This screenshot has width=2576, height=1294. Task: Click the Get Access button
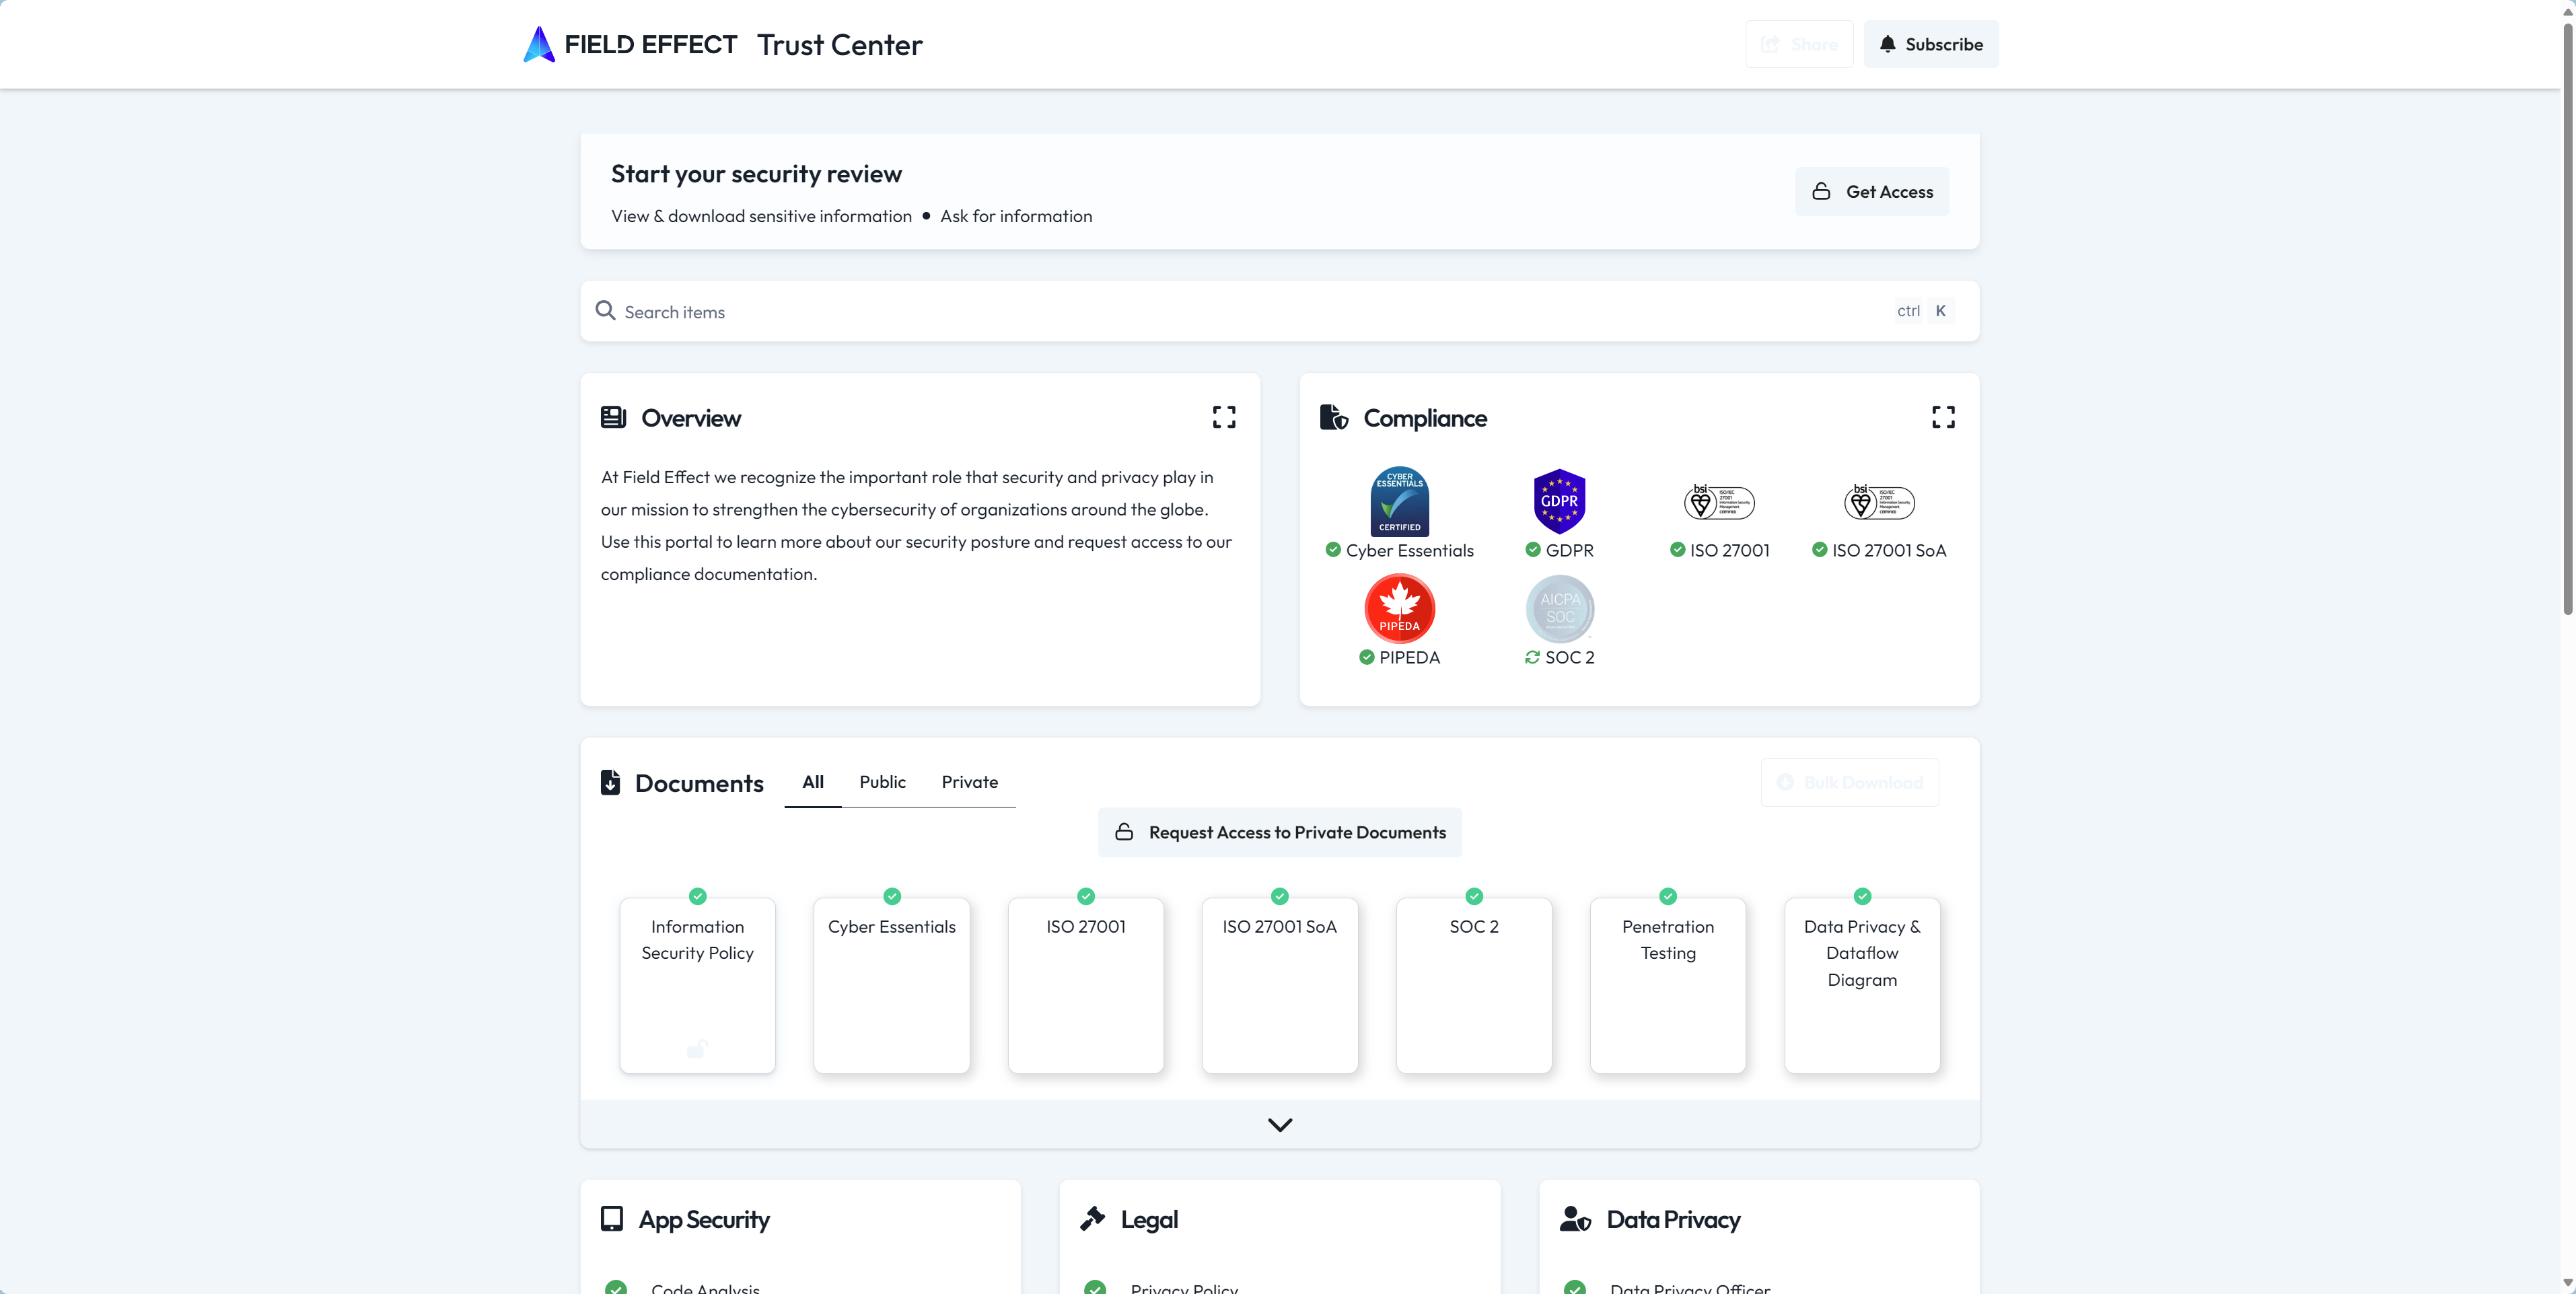pyautogui.click(x=1871, y=191)
